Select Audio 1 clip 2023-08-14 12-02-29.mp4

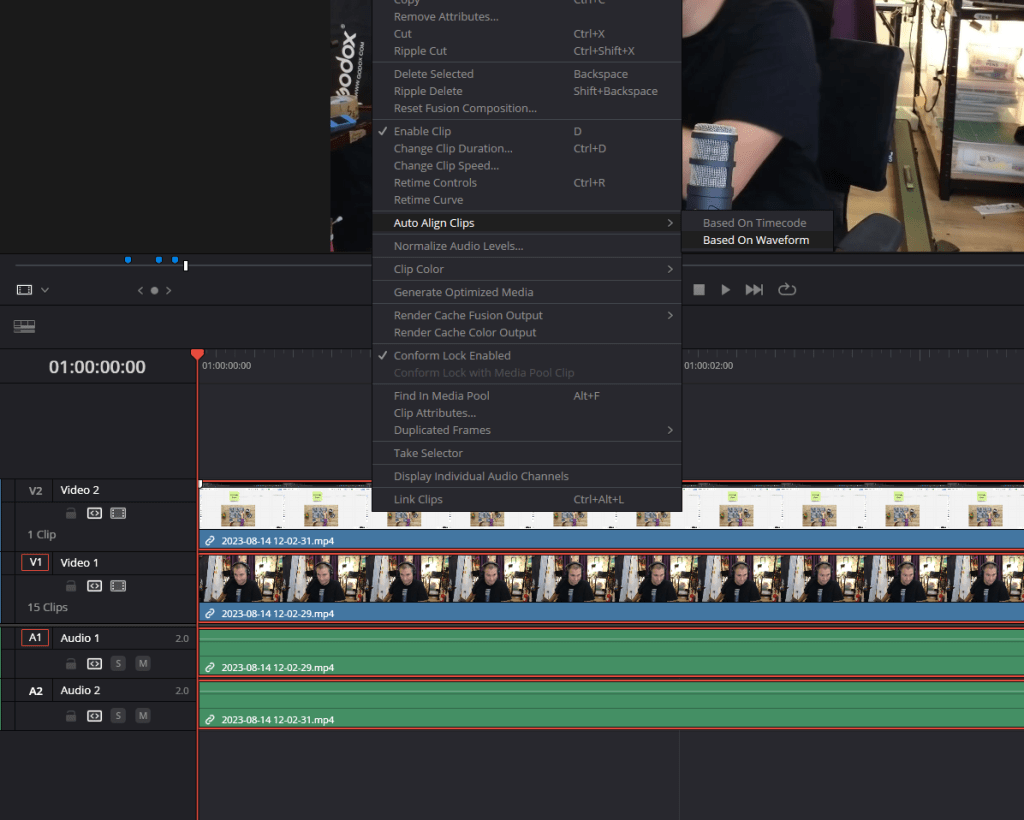tap(611, 652)
